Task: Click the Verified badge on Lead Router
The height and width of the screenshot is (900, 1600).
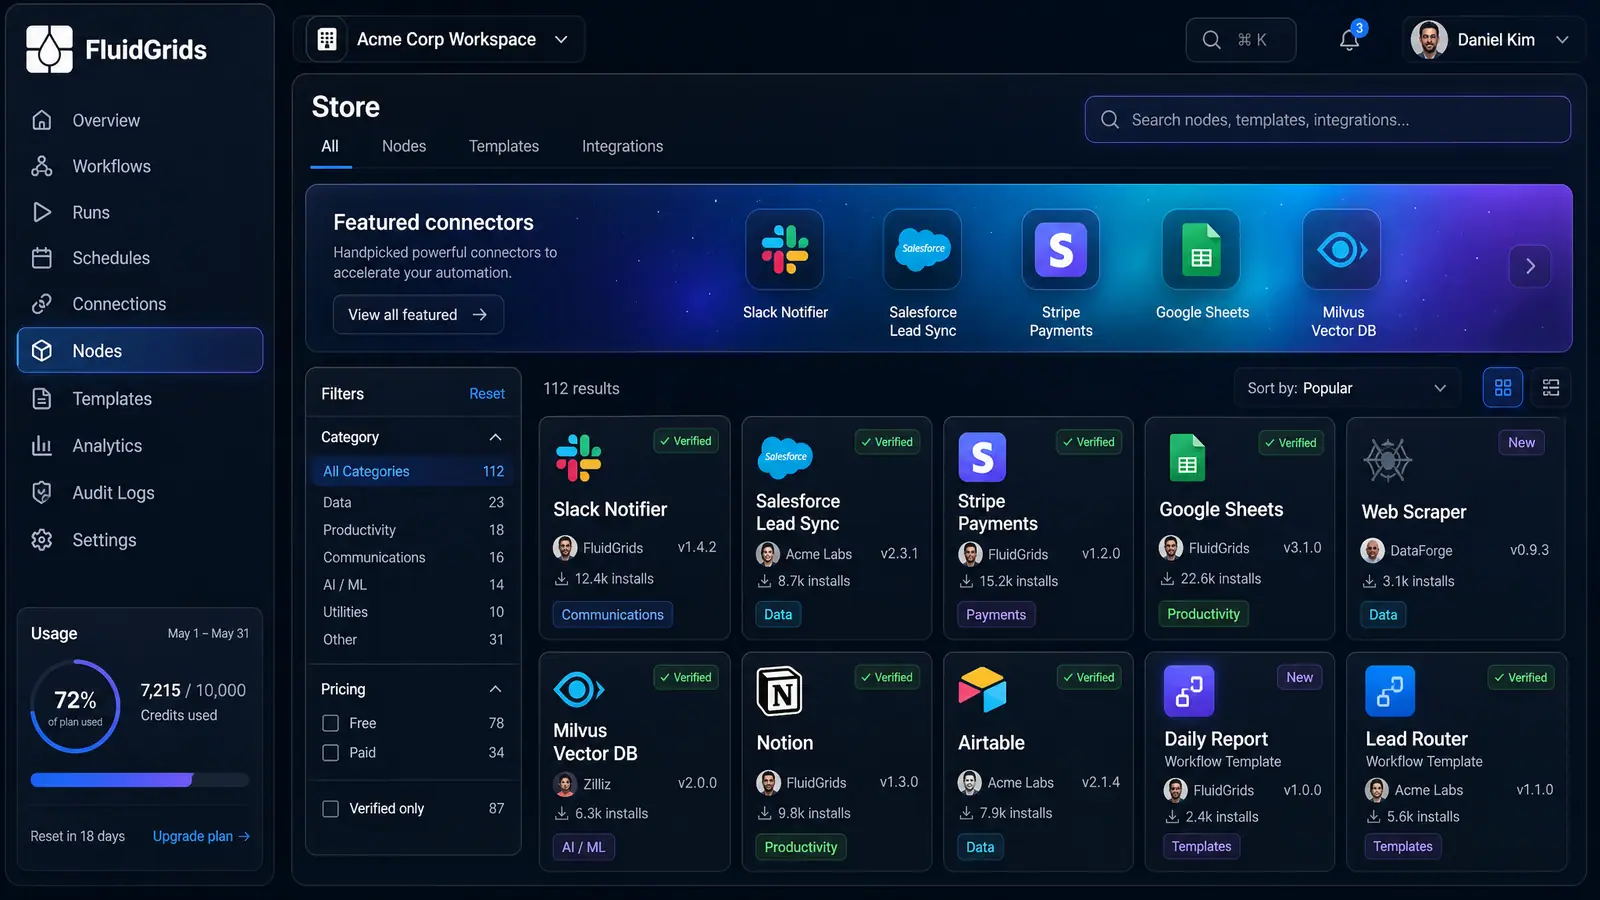Action: [1520, 678]
